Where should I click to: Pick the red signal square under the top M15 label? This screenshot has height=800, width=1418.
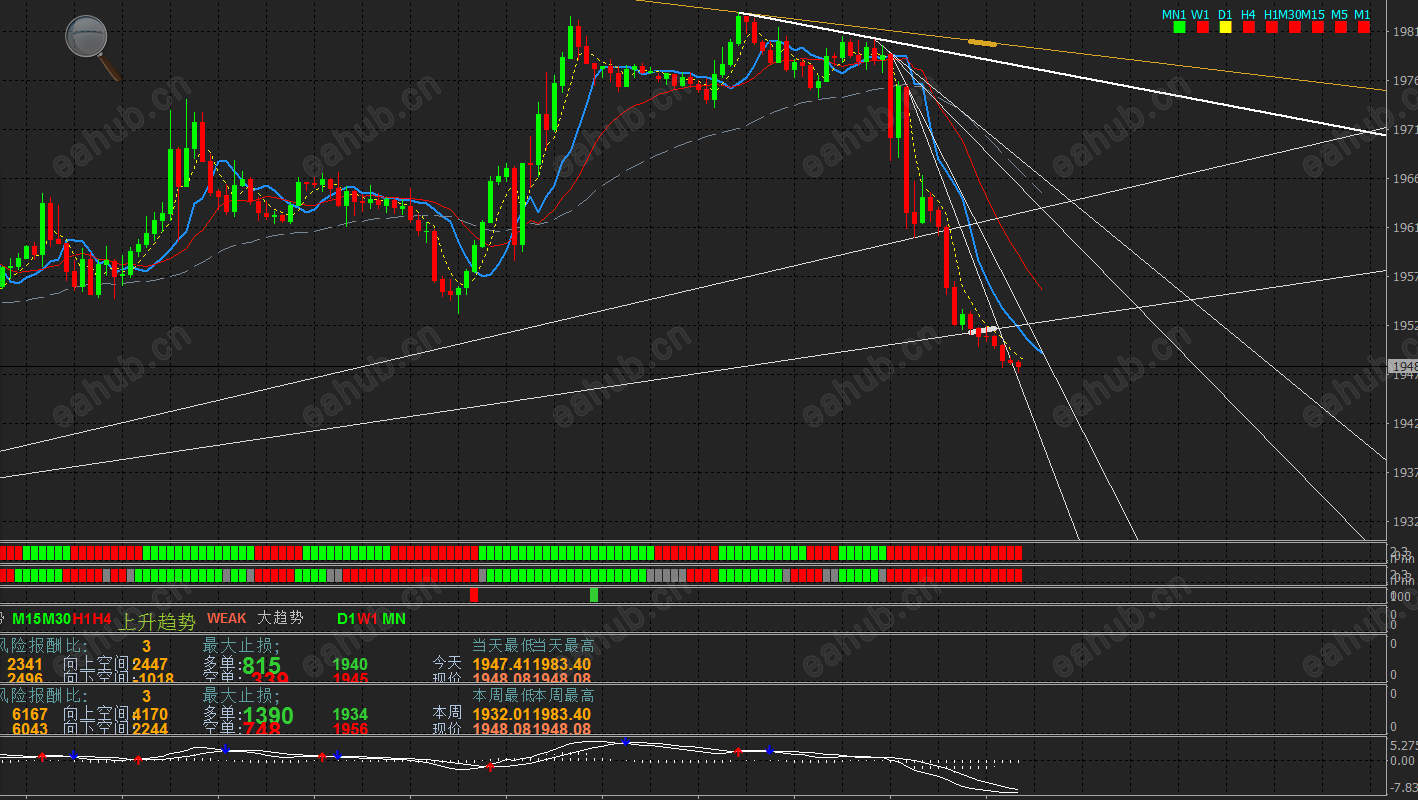click(1317, 28)
